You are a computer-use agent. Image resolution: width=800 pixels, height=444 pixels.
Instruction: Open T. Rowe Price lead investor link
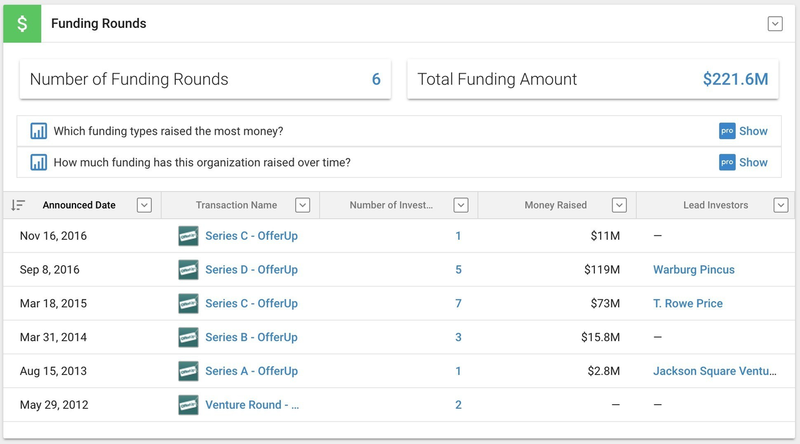(x=687, y=303)
